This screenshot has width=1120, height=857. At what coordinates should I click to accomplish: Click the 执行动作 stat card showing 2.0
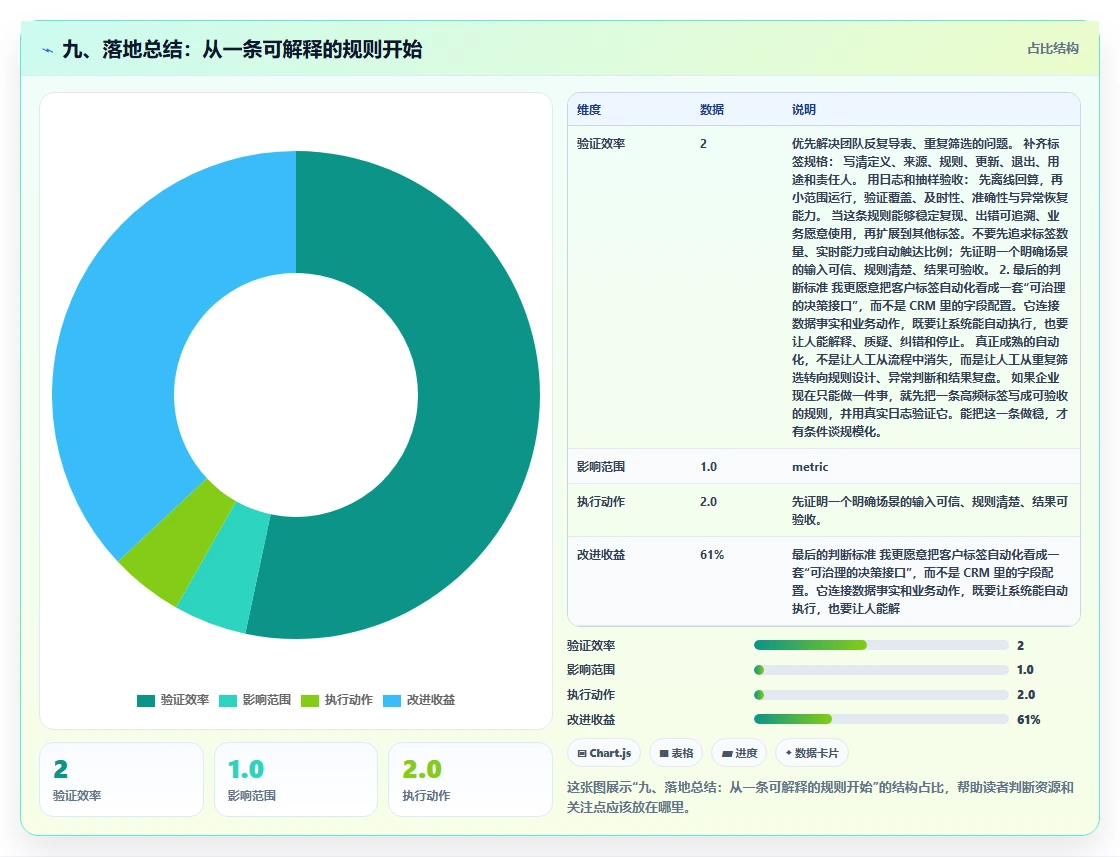470,779
